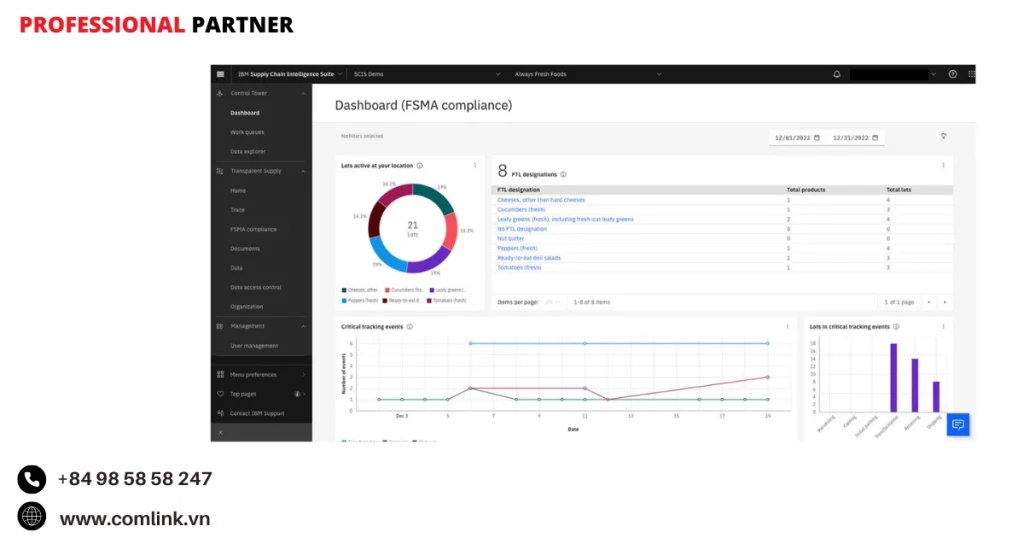1024x538 pixels.
Task: Click the Menu preferences icon
Action: (220, 375)
